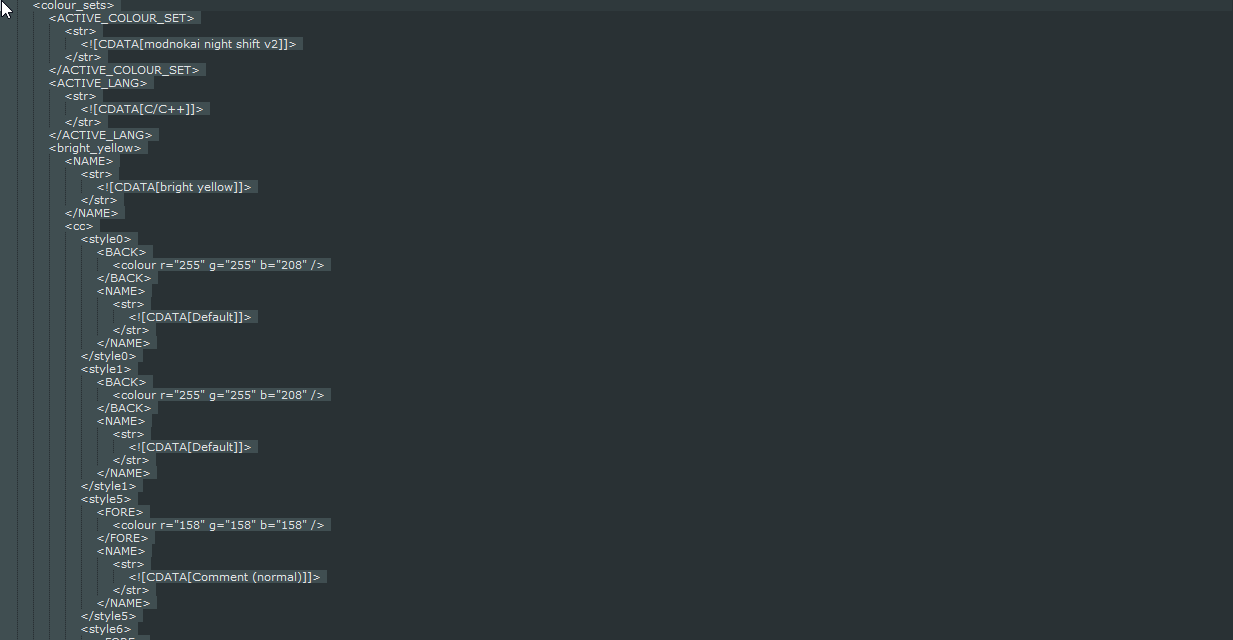The height and width of the screenshot is (640, 1233).
Task: Click the closing </style5> tag
Action: coord(108,616)
